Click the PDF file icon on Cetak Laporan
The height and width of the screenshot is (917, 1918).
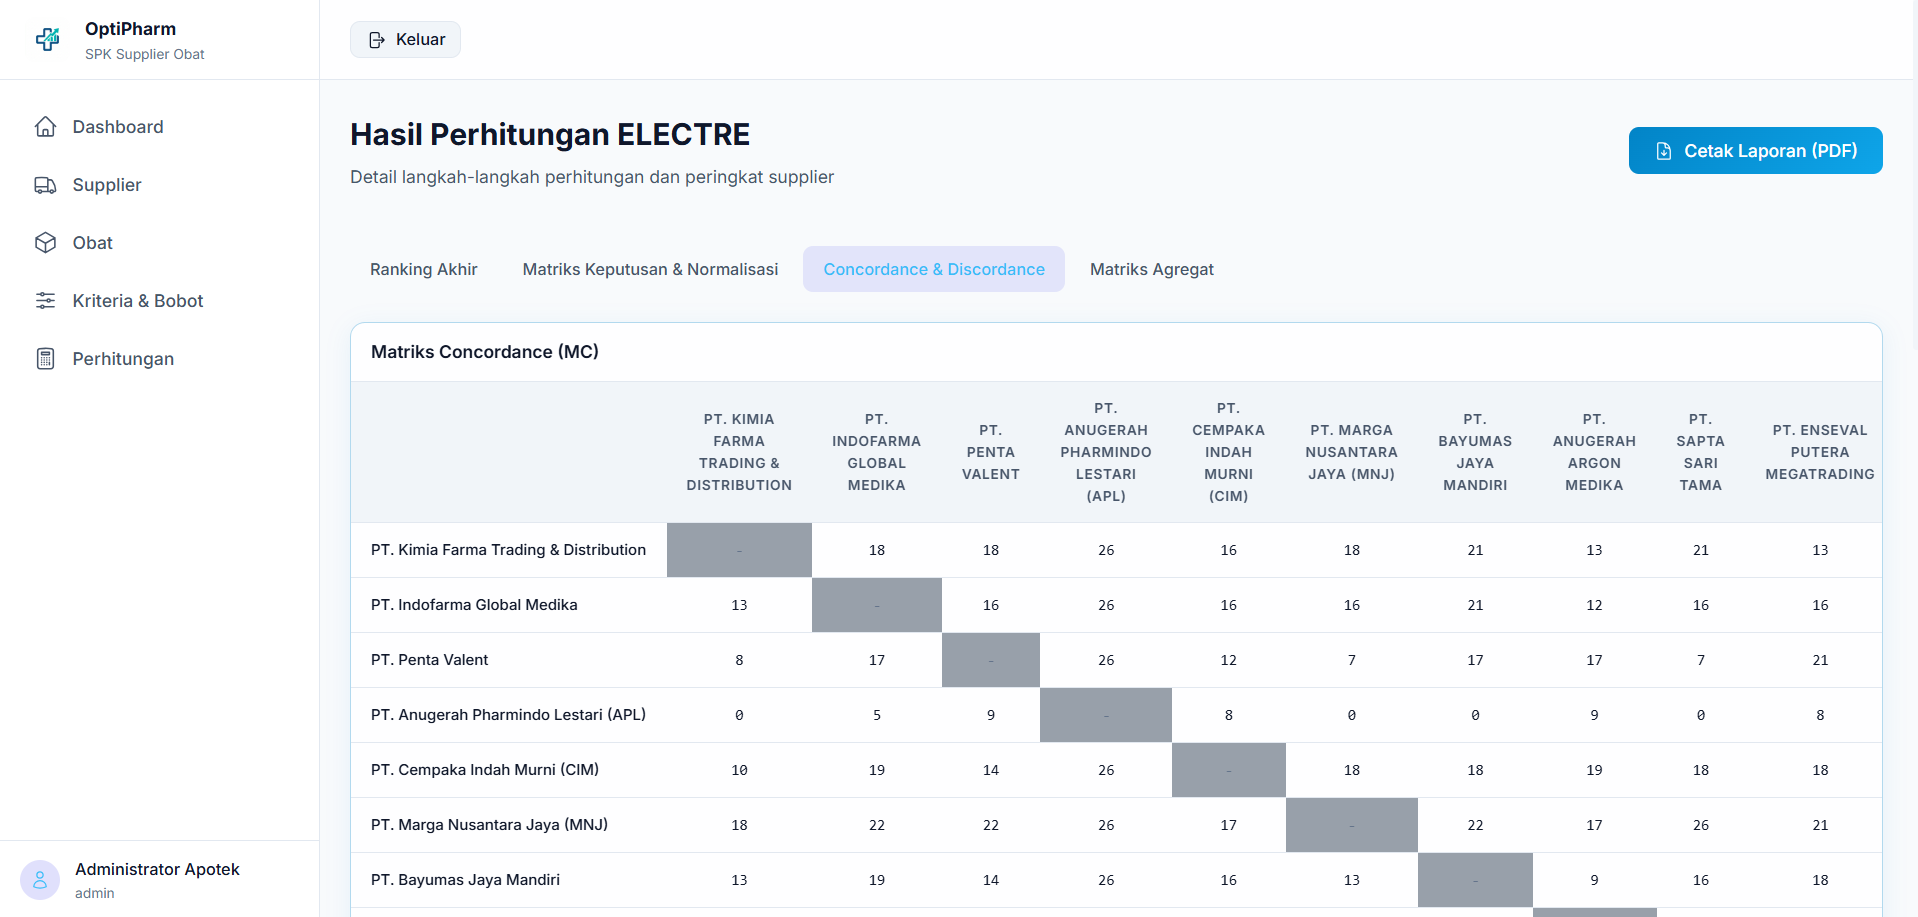pyautogui.click(x=1664, y=151)
